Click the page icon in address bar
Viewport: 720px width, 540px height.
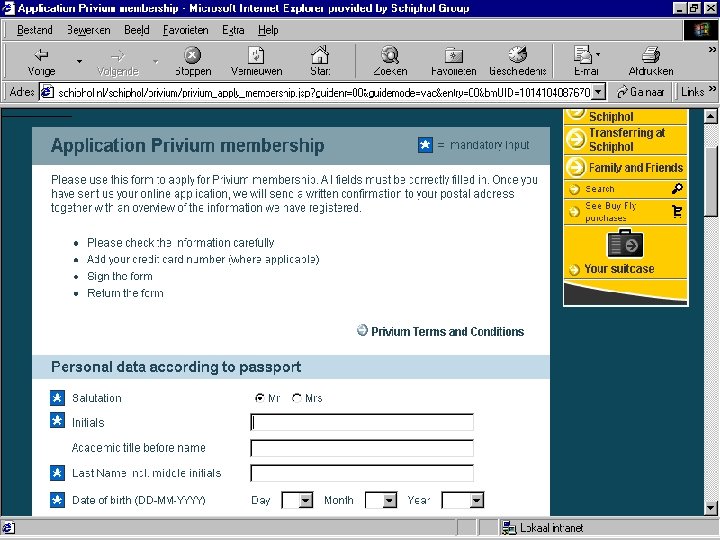coord(46,92)
